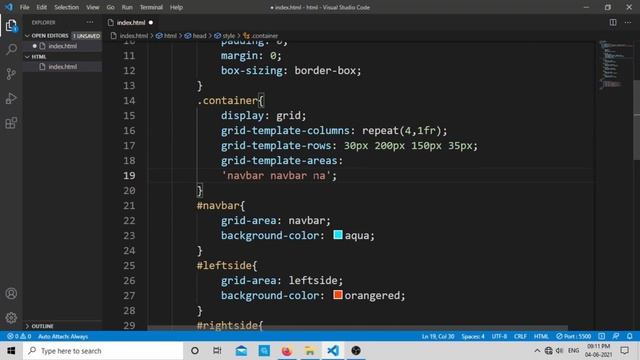Open the File menu
This screenshot has height=360, width=640.
tap(24, 7)
